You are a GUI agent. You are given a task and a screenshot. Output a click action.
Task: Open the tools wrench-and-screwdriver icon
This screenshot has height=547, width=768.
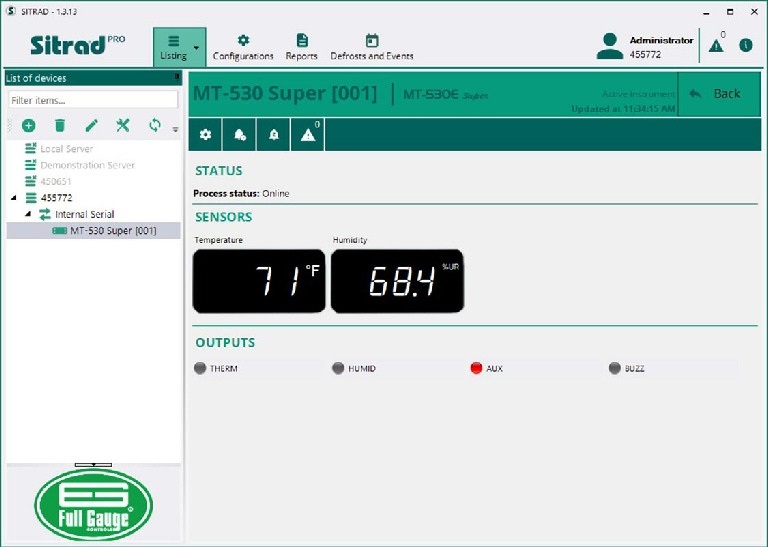(123, 126)
